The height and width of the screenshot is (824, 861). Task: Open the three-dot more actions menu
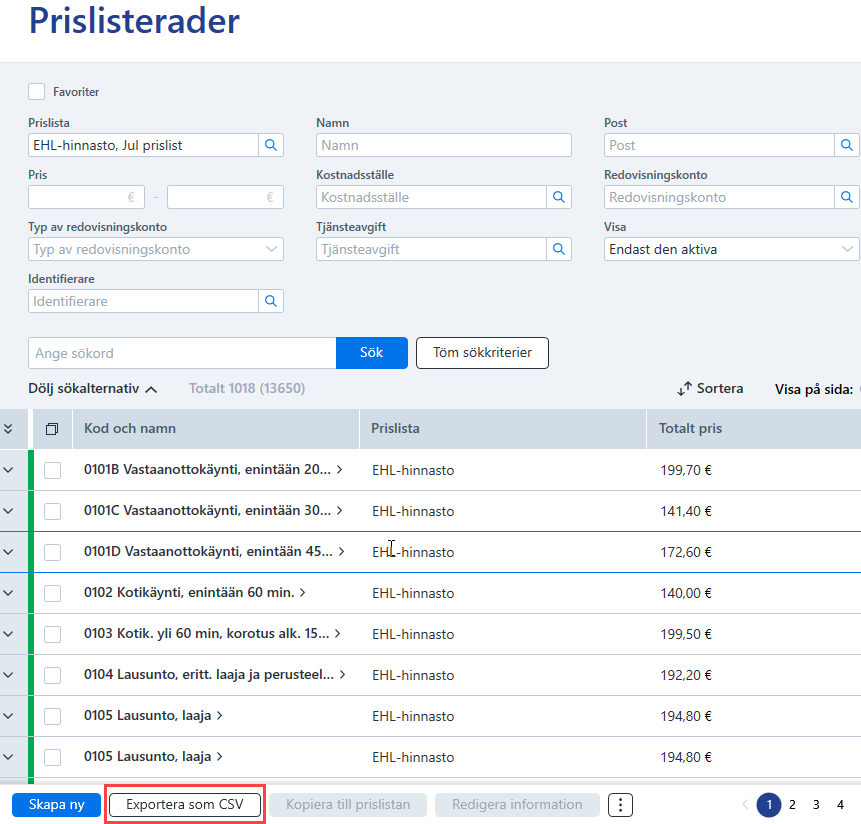620,805
